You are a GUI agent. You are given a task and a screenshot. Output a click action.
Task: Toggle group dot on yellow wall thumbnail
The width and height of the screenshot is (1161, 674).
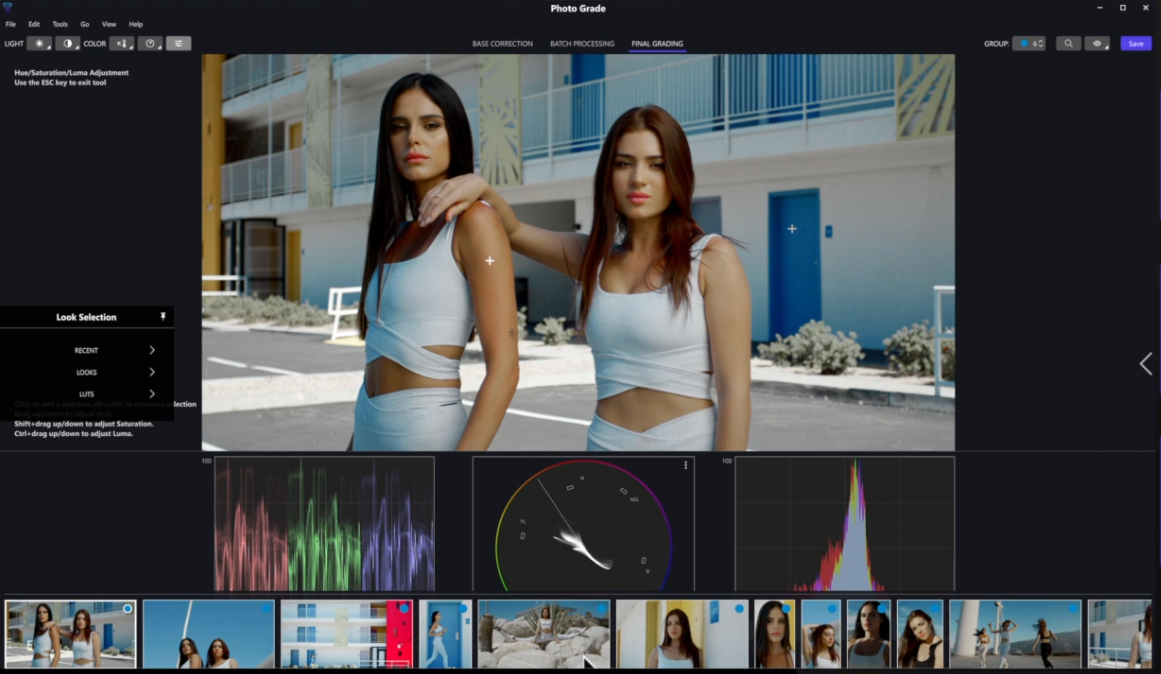[x=739, y=609]
